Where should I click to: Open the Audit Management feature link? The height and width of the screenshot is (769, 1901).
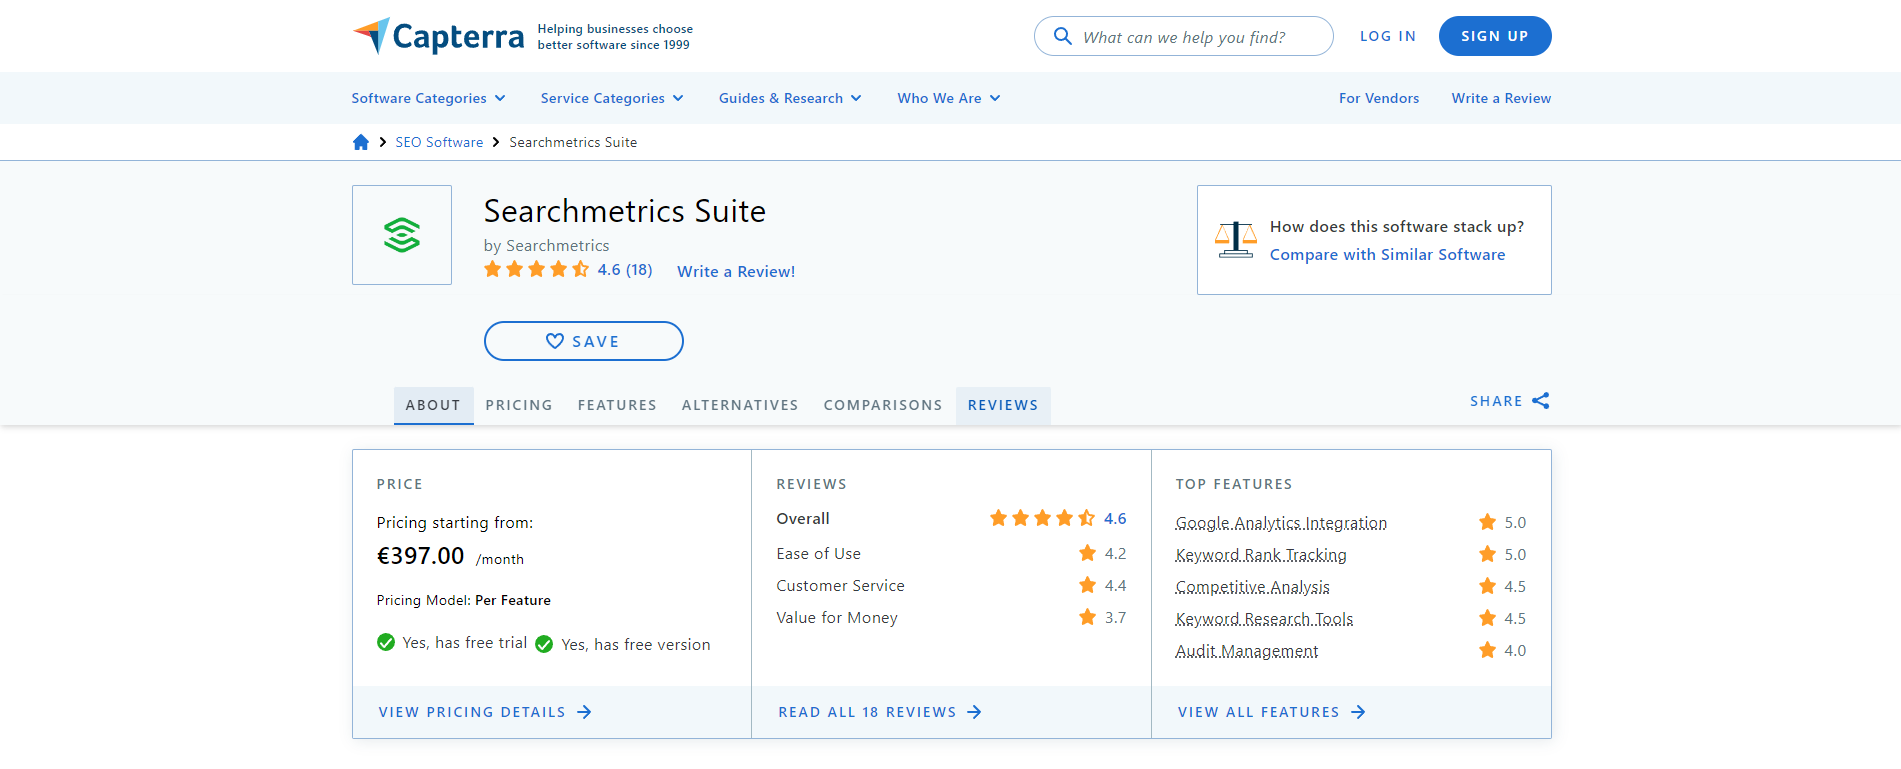click(1247, 651)
